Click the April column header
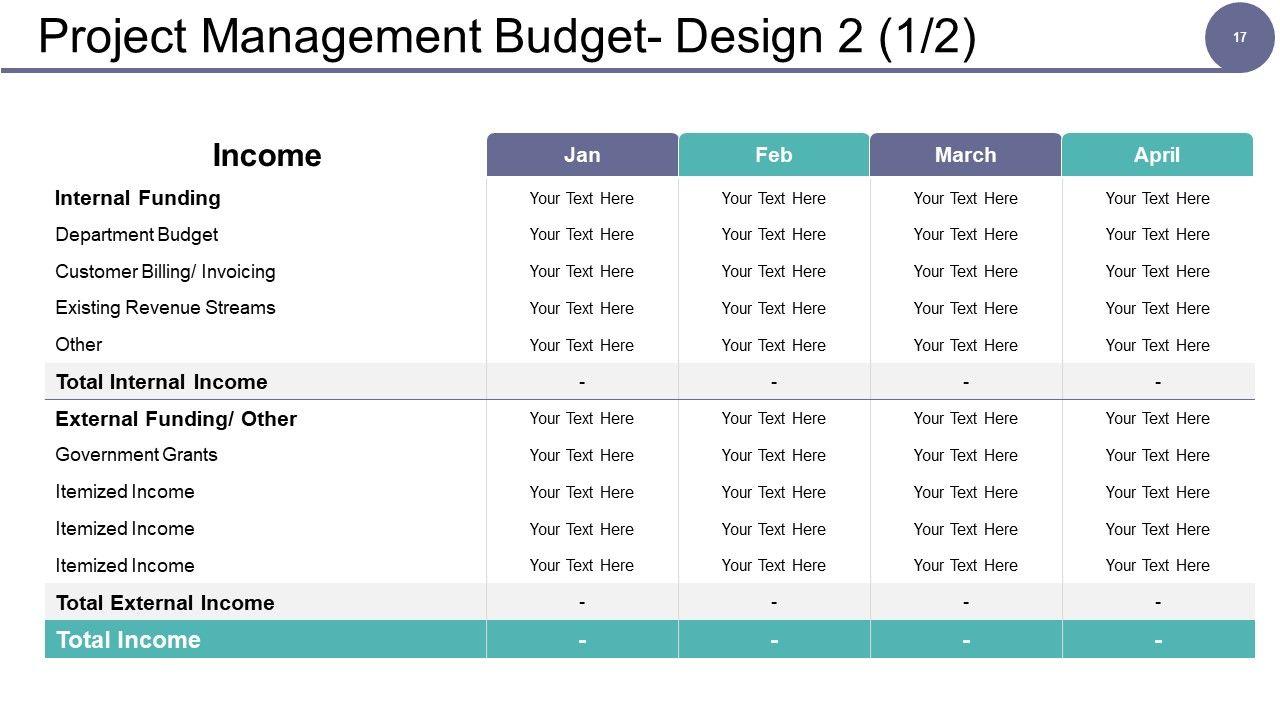 click(1157, 155)
